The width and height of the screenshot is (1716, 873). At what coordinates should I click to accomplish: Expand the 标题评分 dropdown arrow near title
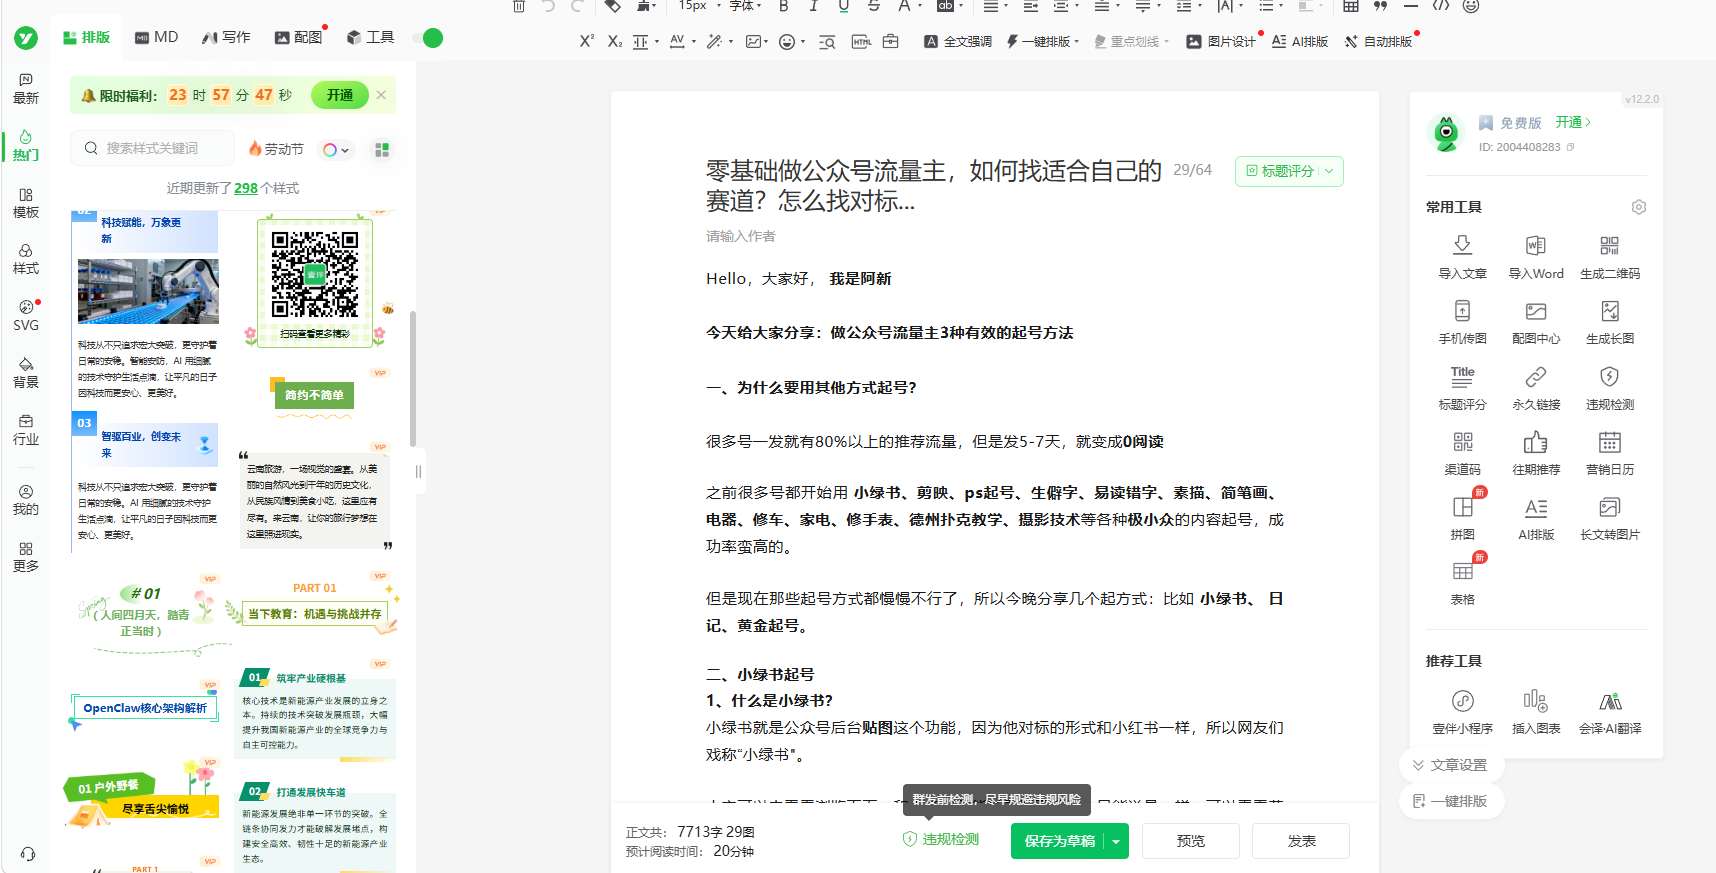point(1329,171)
